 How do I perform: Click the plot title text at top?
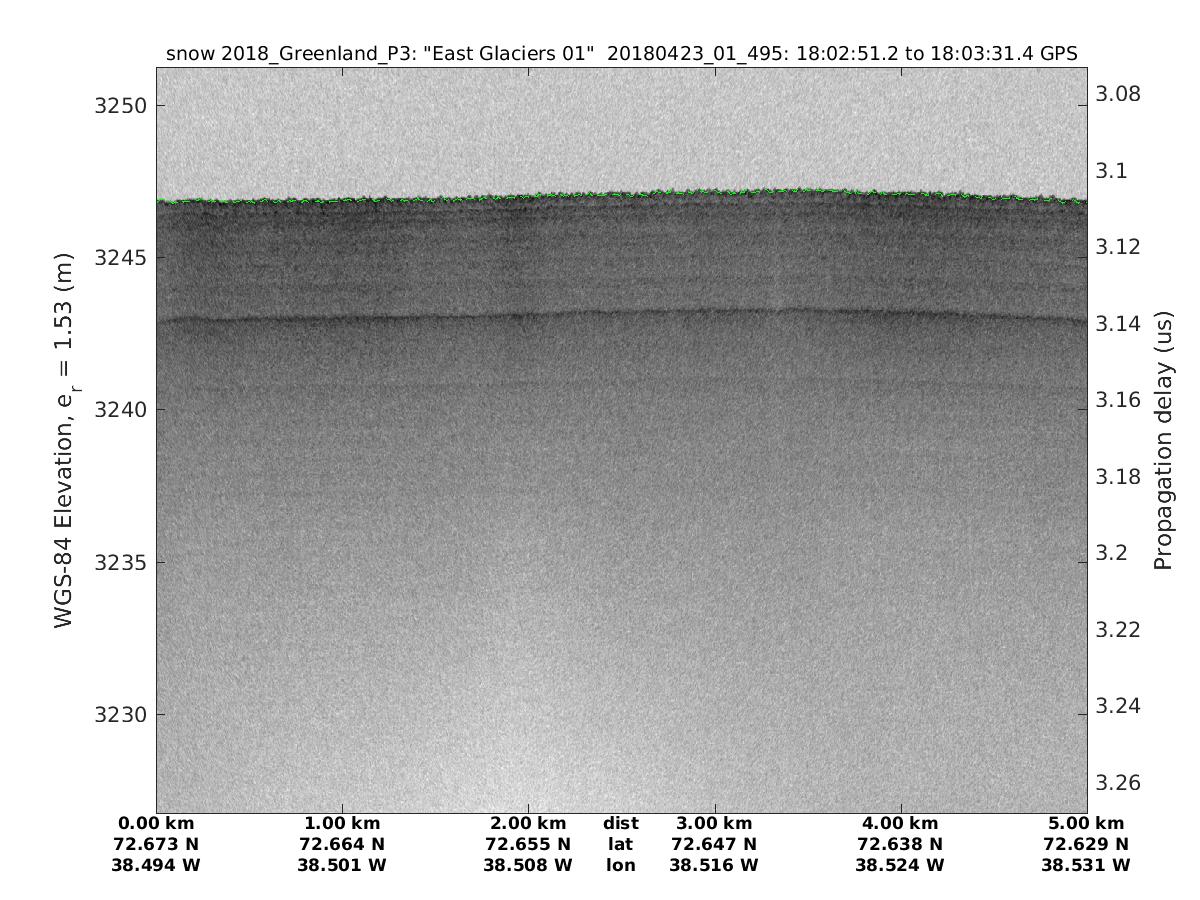click(621, 54)
